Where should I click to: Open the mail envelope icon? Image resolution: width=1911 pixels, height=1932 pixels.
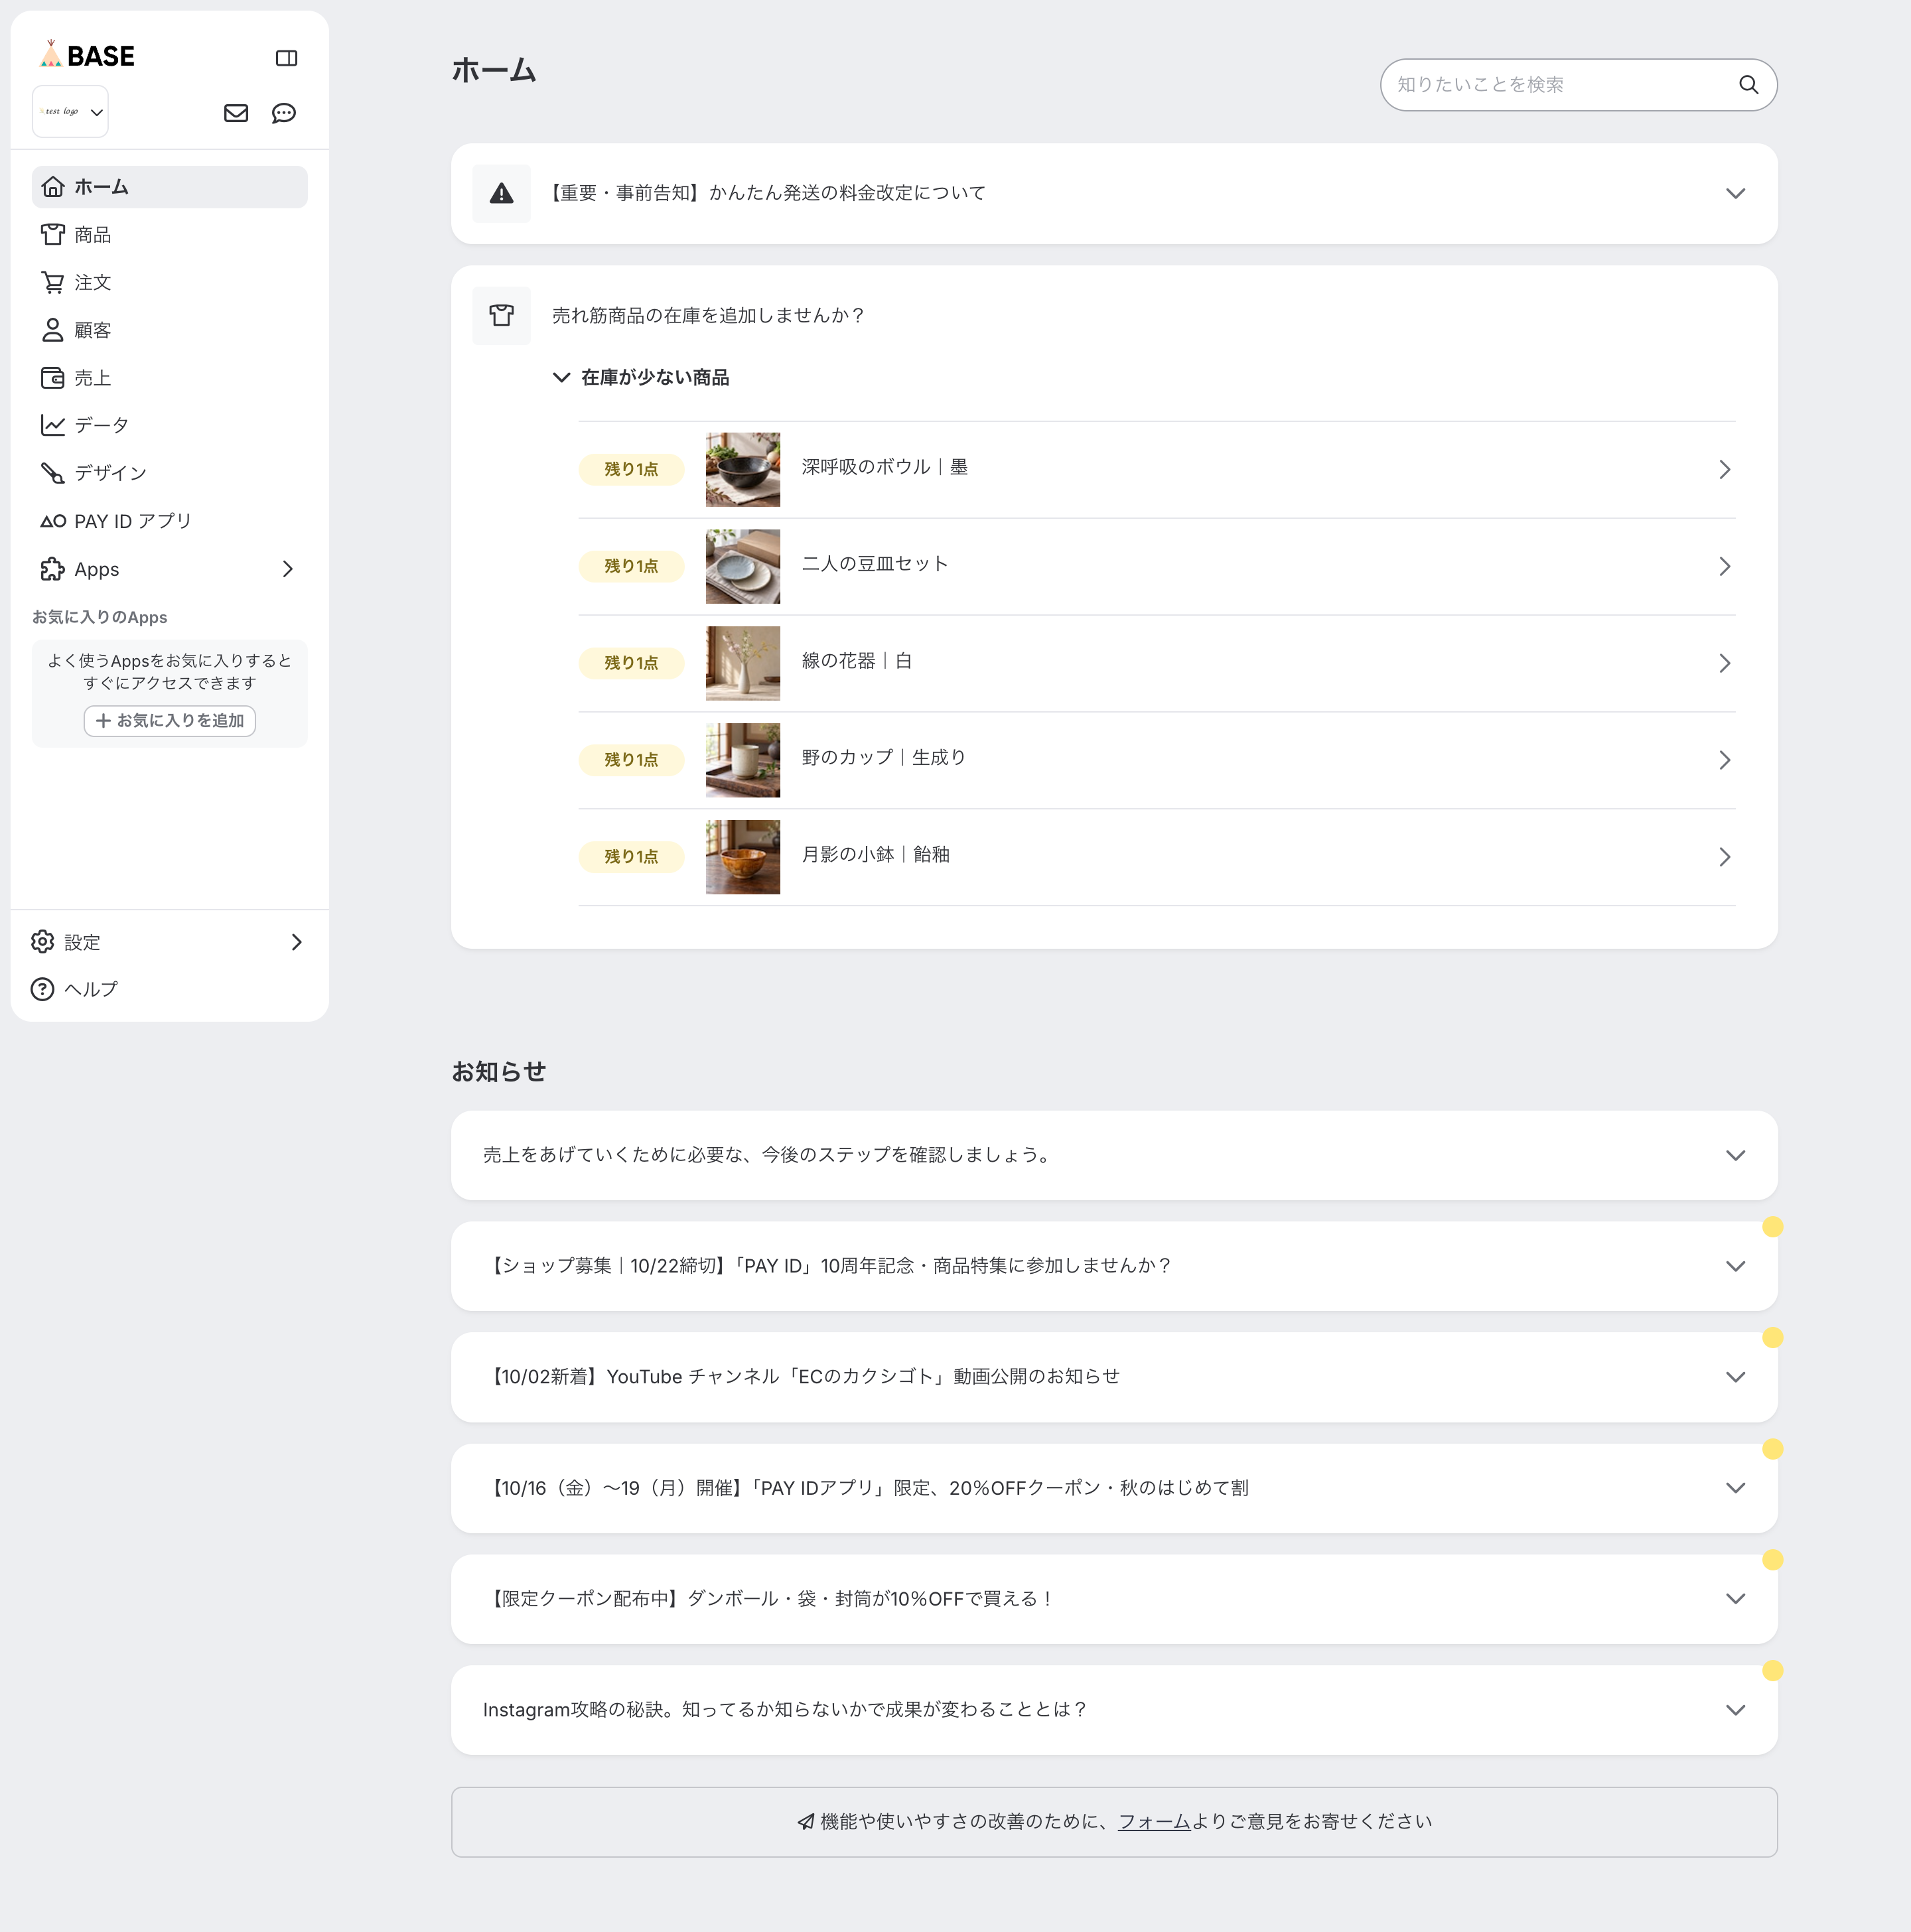point(236,113)
